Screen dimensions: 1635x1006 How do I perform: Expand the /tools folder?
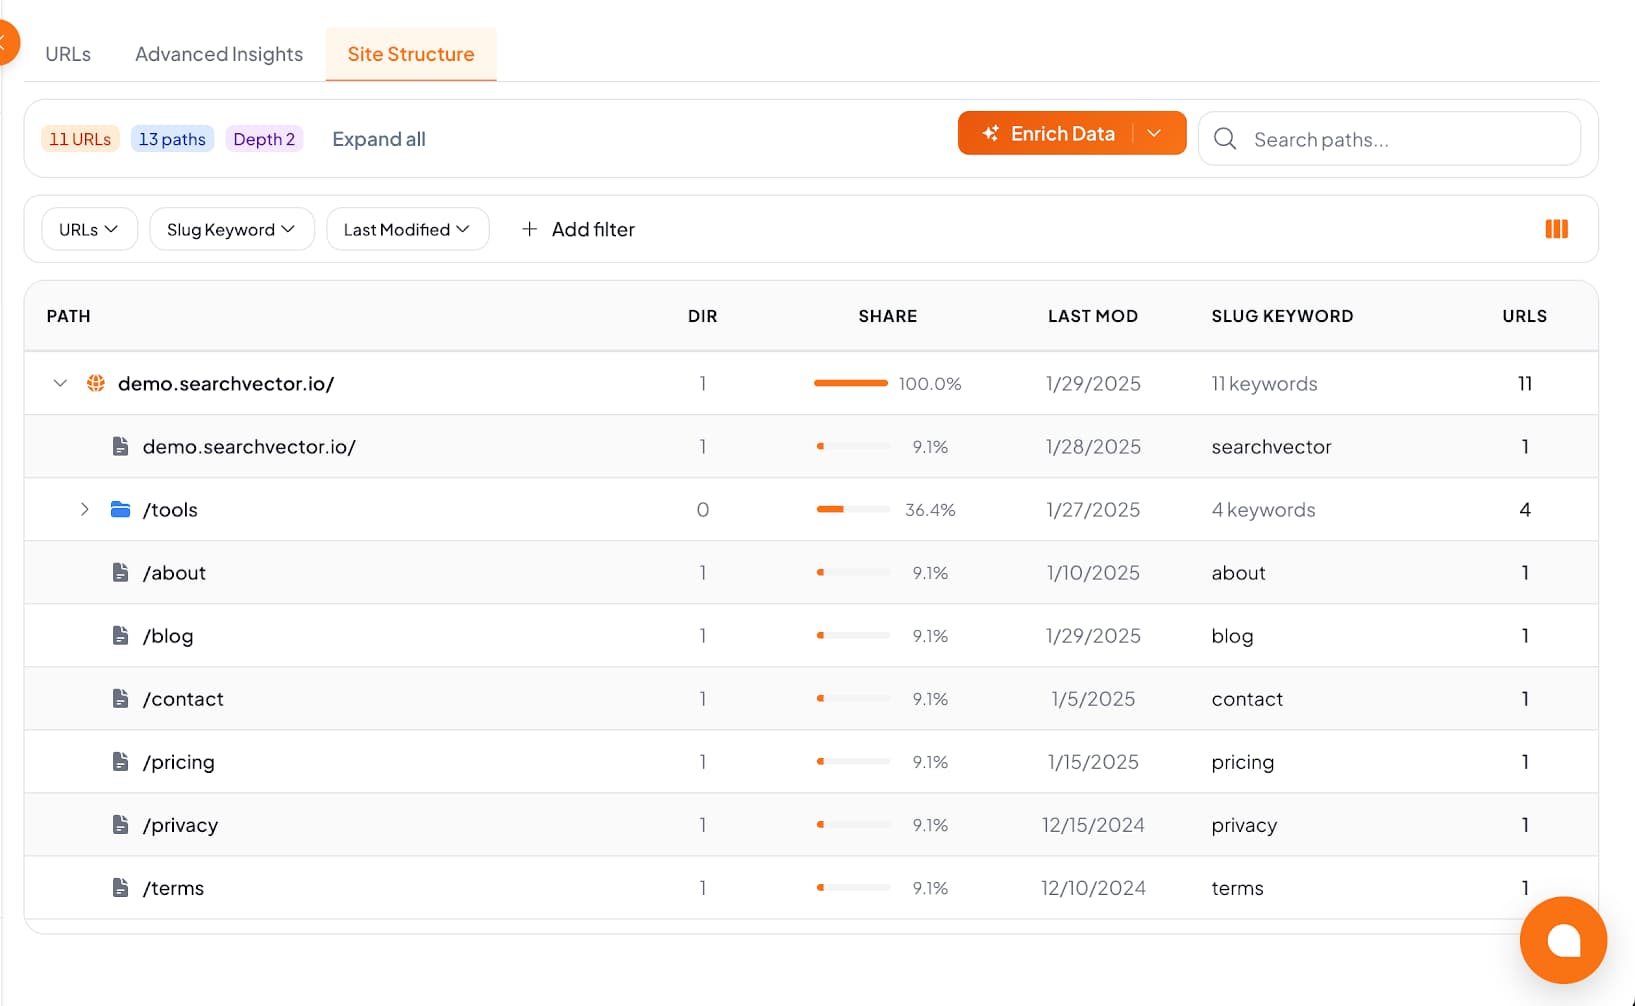click(x=85, y=509)
